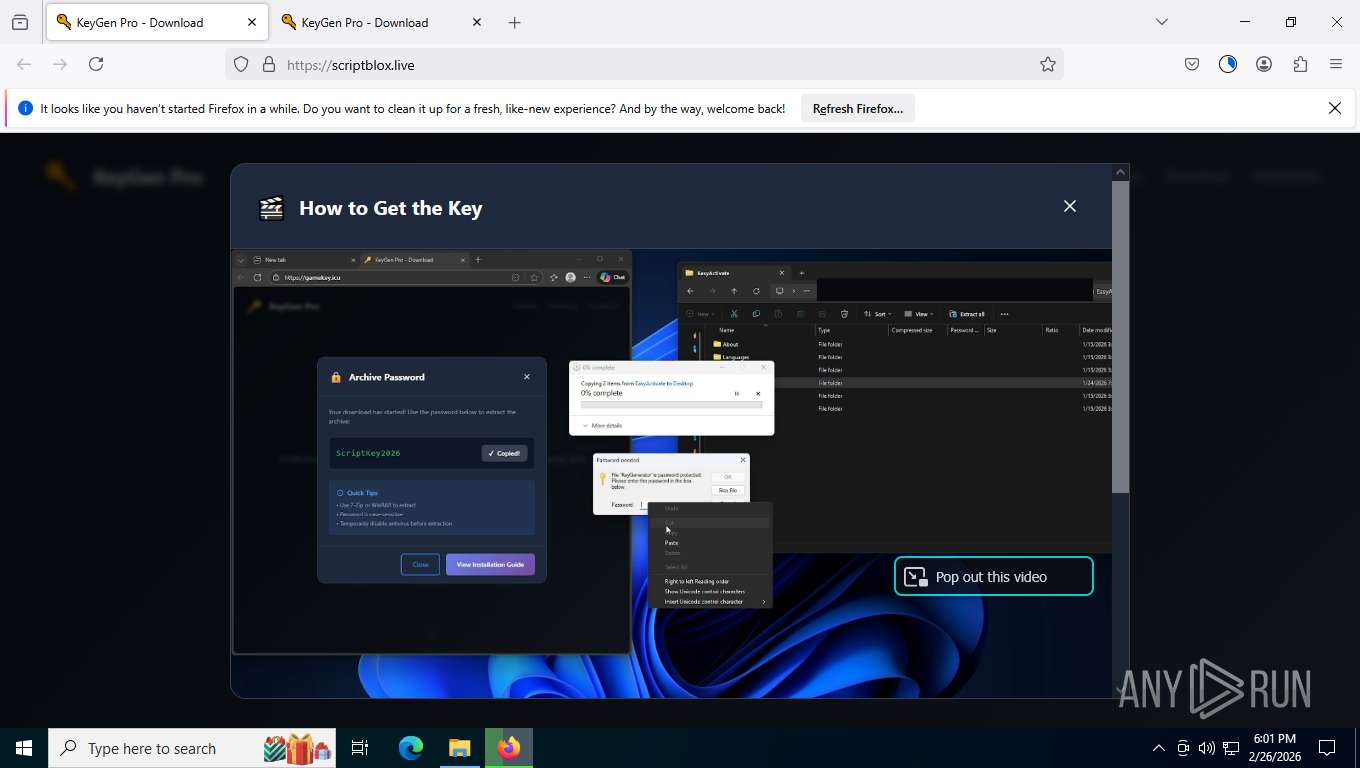Show hidden system tray icons
This screenshot has width=1360, height=768.
click(1159, 748)
